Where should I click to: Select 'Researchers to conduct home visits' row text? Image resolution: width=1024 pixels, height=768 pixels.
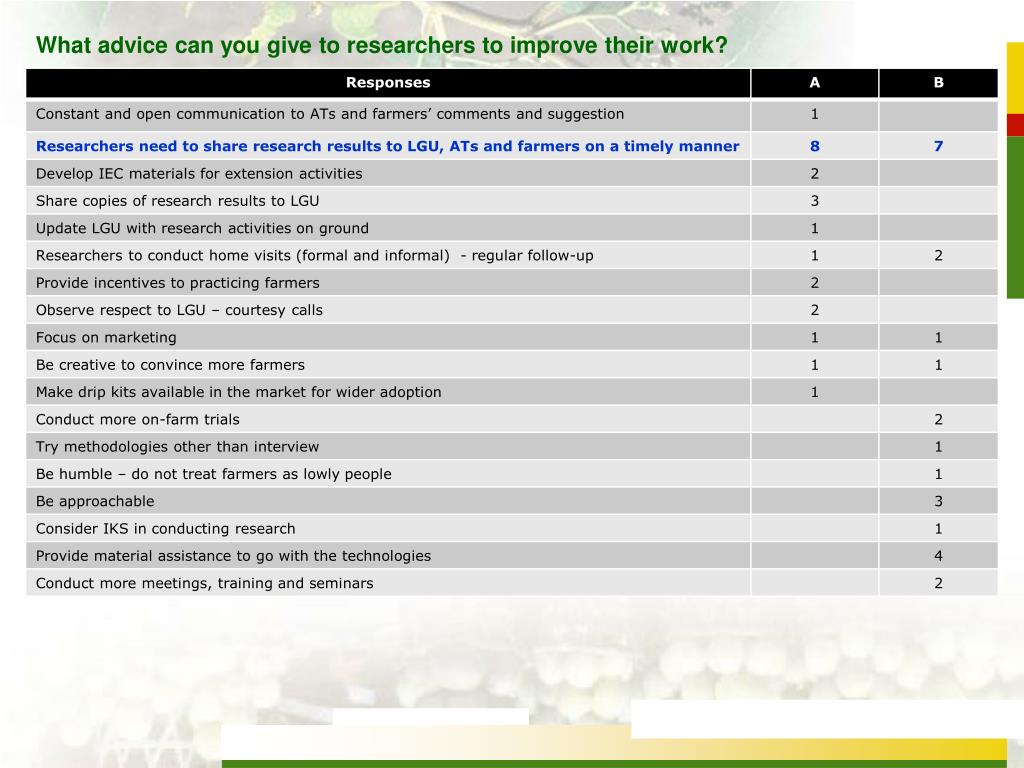coord(315,256)
